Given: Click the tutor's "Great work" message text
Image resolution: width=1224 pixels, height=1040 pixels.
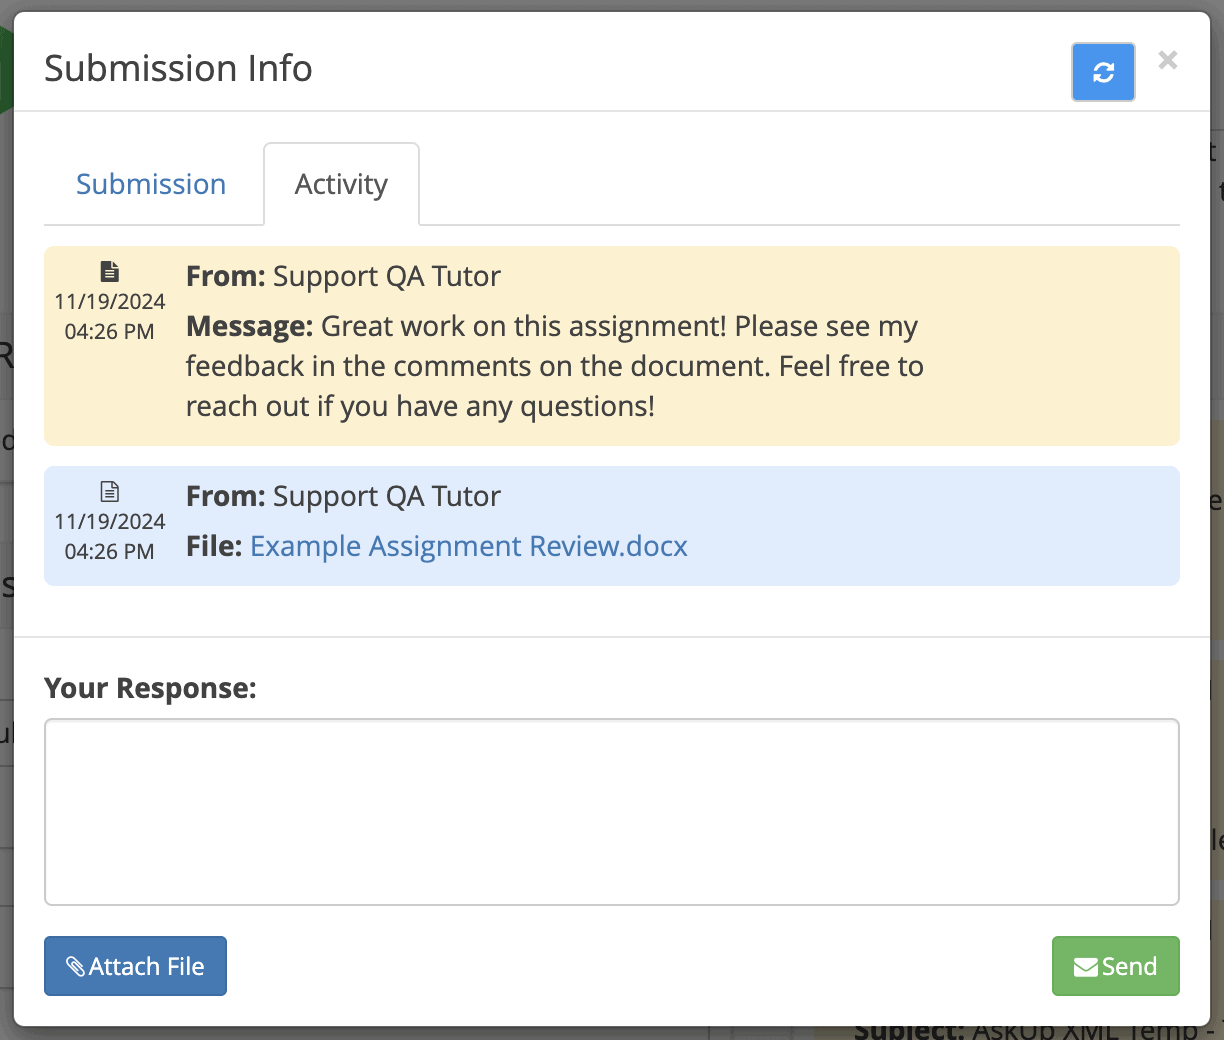Looking at the screenshot, I should pyautogui.click(x=554, y=366).
